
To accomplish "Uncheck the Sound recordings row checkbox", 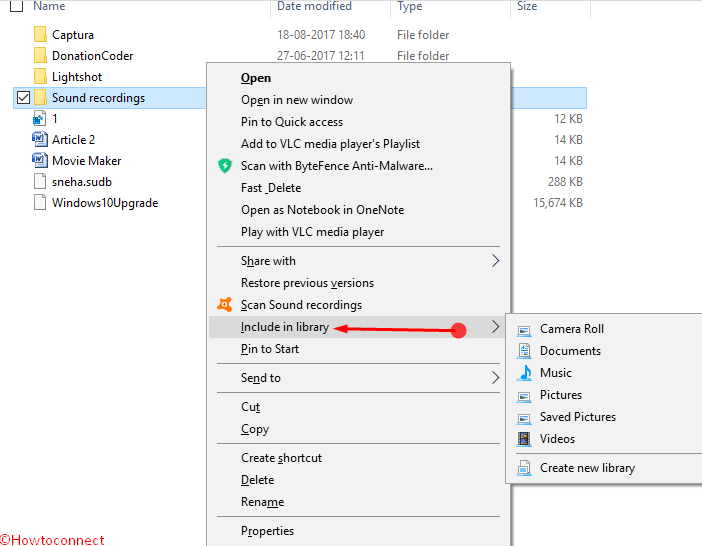I will point(23,98).
